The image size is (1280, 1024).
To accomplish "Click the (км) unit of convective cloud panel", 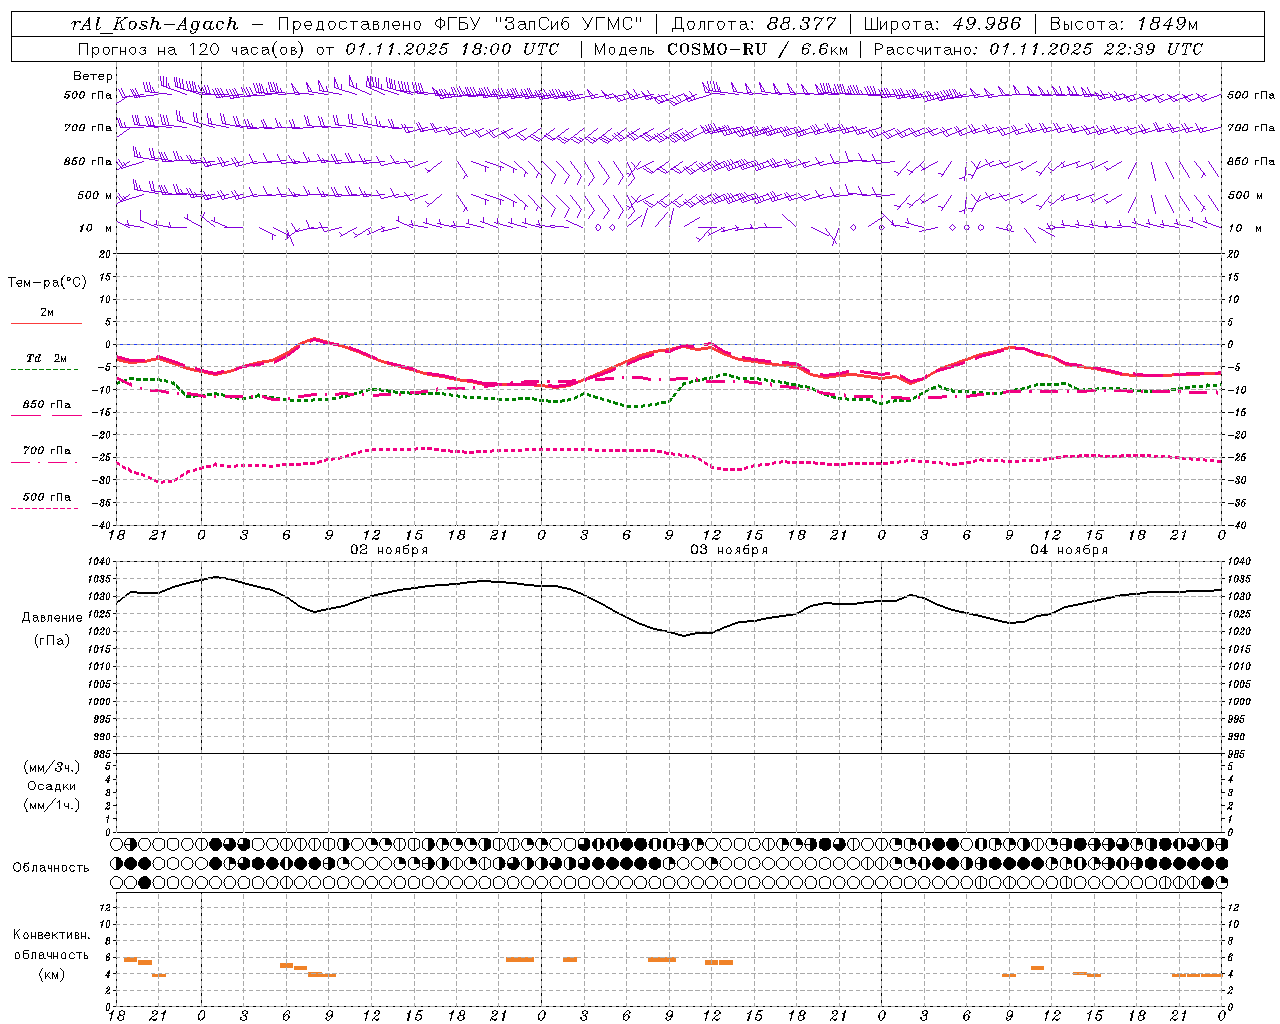I will (x=51, y=974).
